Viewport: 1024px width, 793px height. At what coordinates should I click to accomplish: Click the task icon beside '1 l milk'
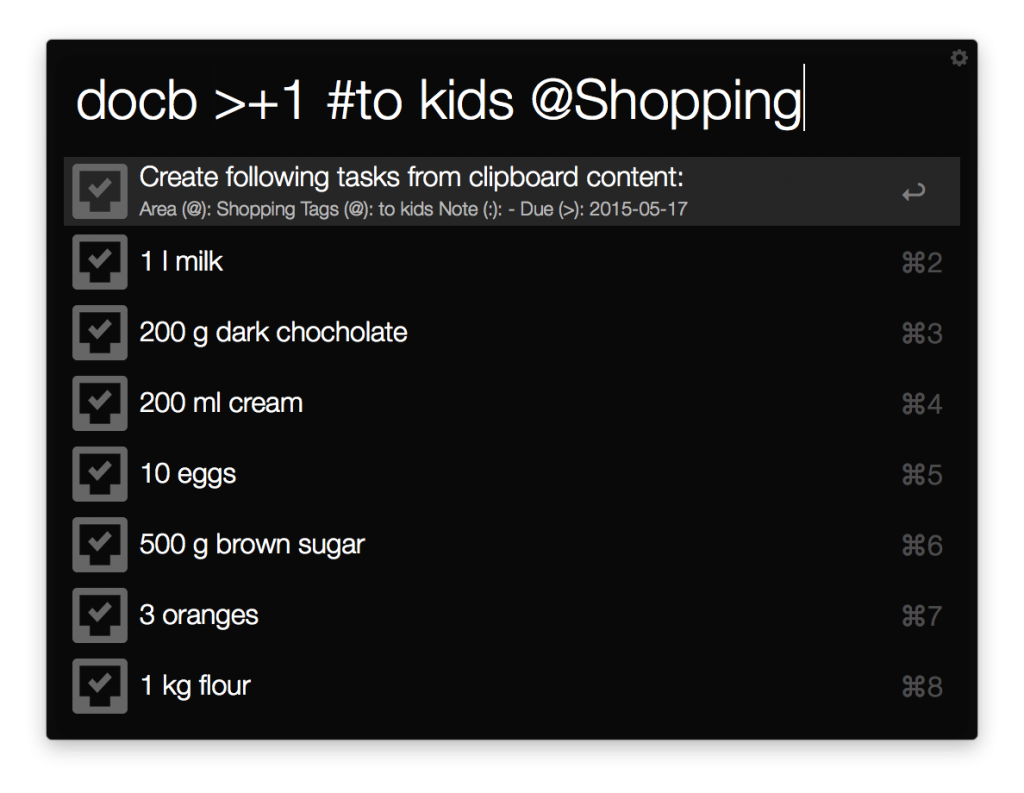pyautogui.click(x=100, y=262)
